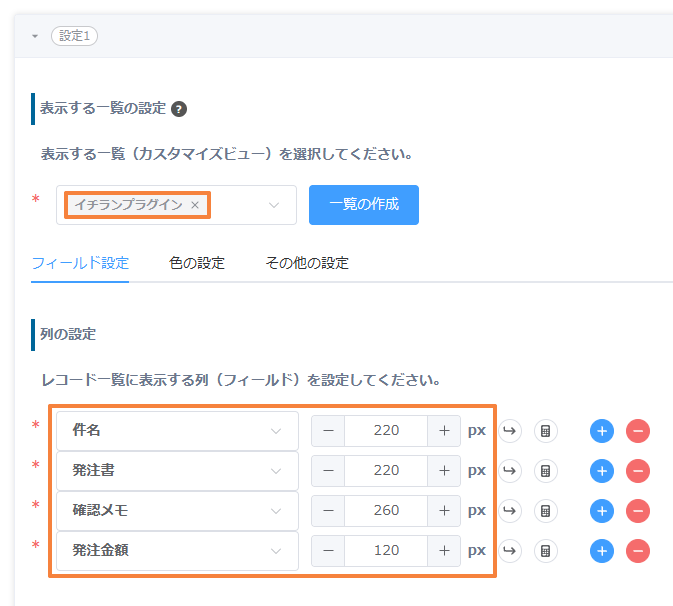673x606 pixels.
Task: Delete the 件名 row
Action: pyautogui.click(x=638, y=431)
